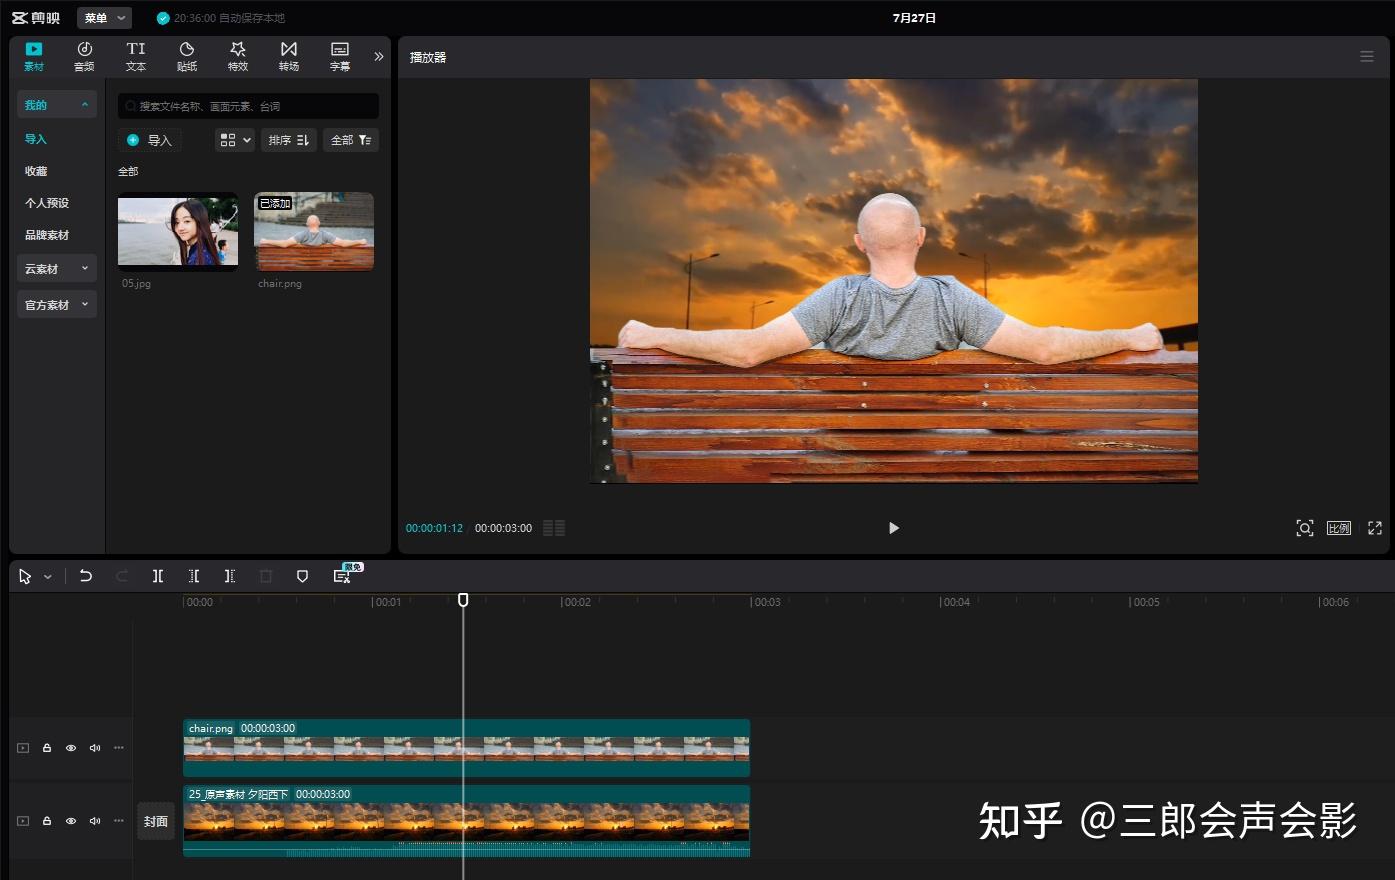Hide the chair.png track with eye icon
The width and height of the screenshot is (1395, 880).
coord(71,748)
